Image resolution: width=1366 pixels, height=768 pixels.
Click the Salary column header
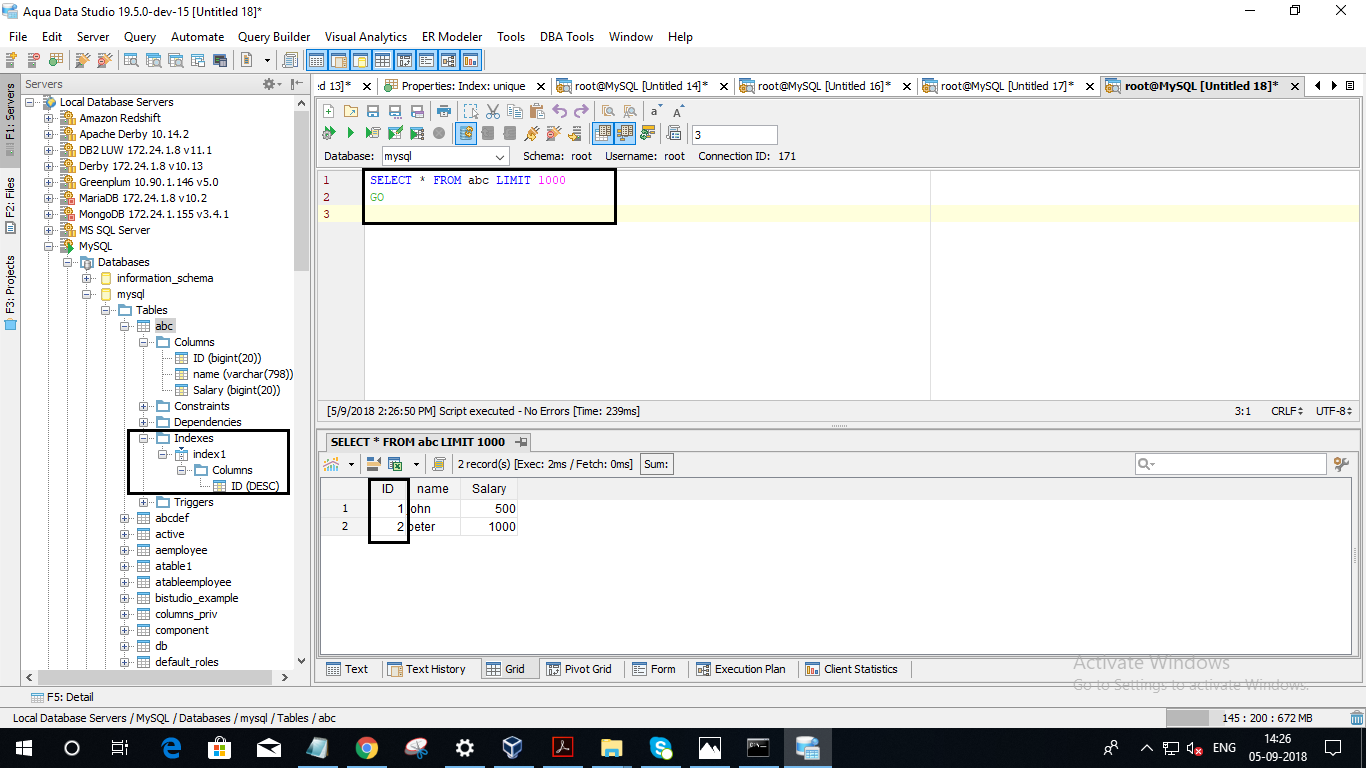(489, 489)
